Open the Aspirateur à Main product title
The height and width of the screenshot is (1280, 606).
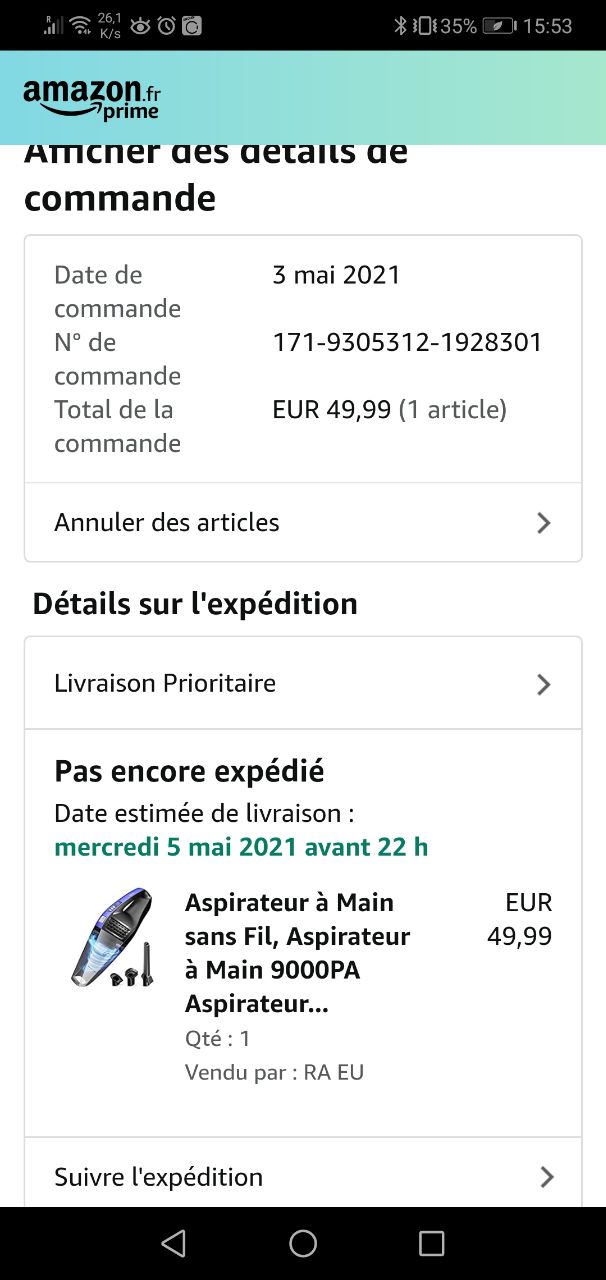pos(297,953)
